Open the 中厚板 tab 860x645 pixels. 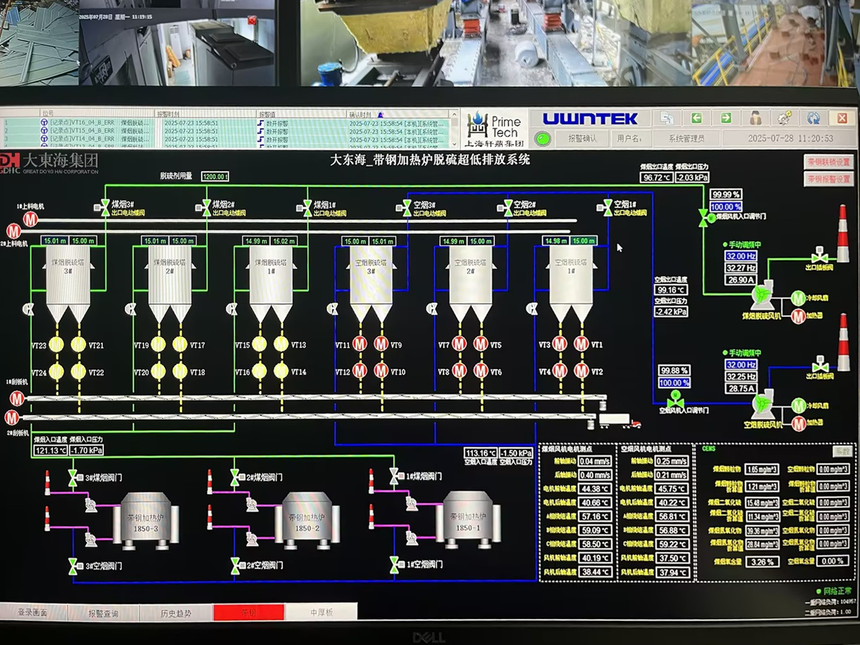[x=321, y=612]
